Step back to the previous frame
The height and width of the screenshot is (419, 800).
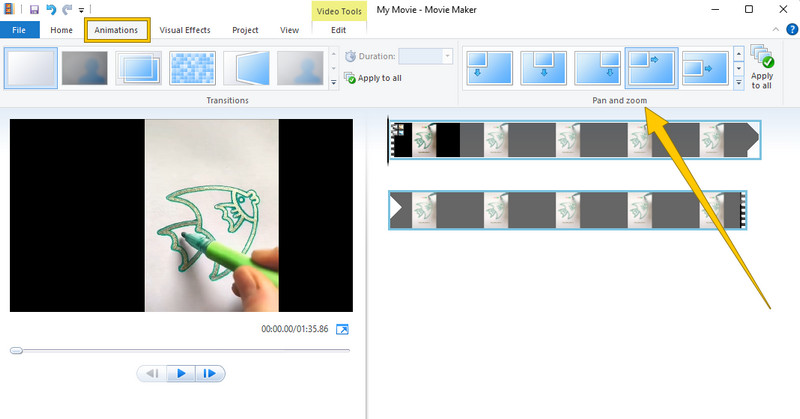tap(152, 374)
